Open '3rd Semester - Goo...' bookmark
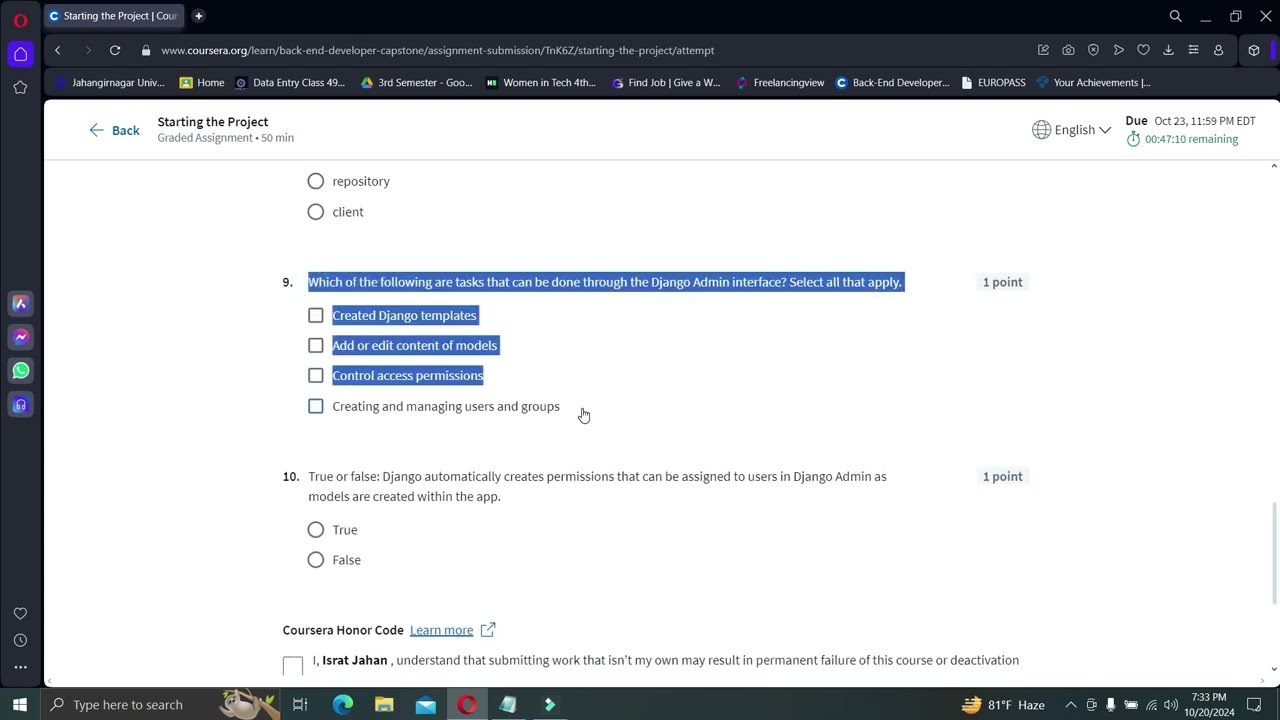The height and width of the screenshot is (720, 1280). coord(416,82)
